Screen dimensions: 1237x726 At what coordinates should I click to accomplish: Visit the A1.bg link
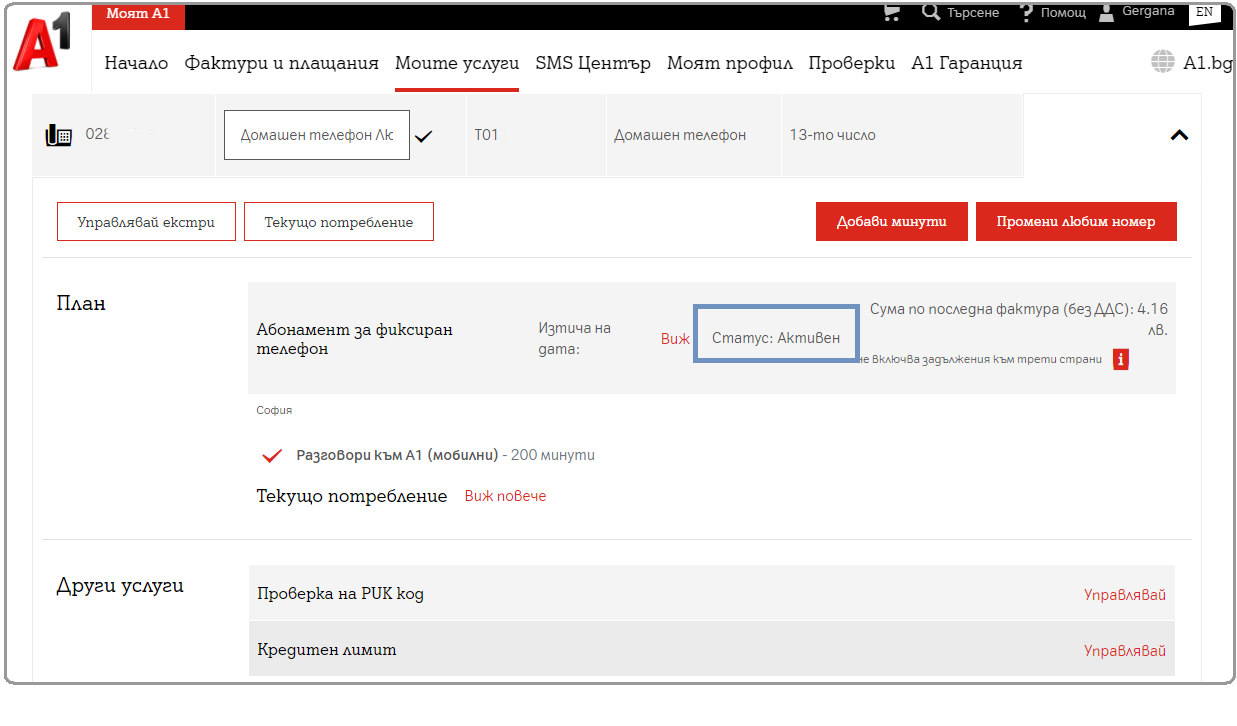pyautogui.click(x=1208, y=63)
